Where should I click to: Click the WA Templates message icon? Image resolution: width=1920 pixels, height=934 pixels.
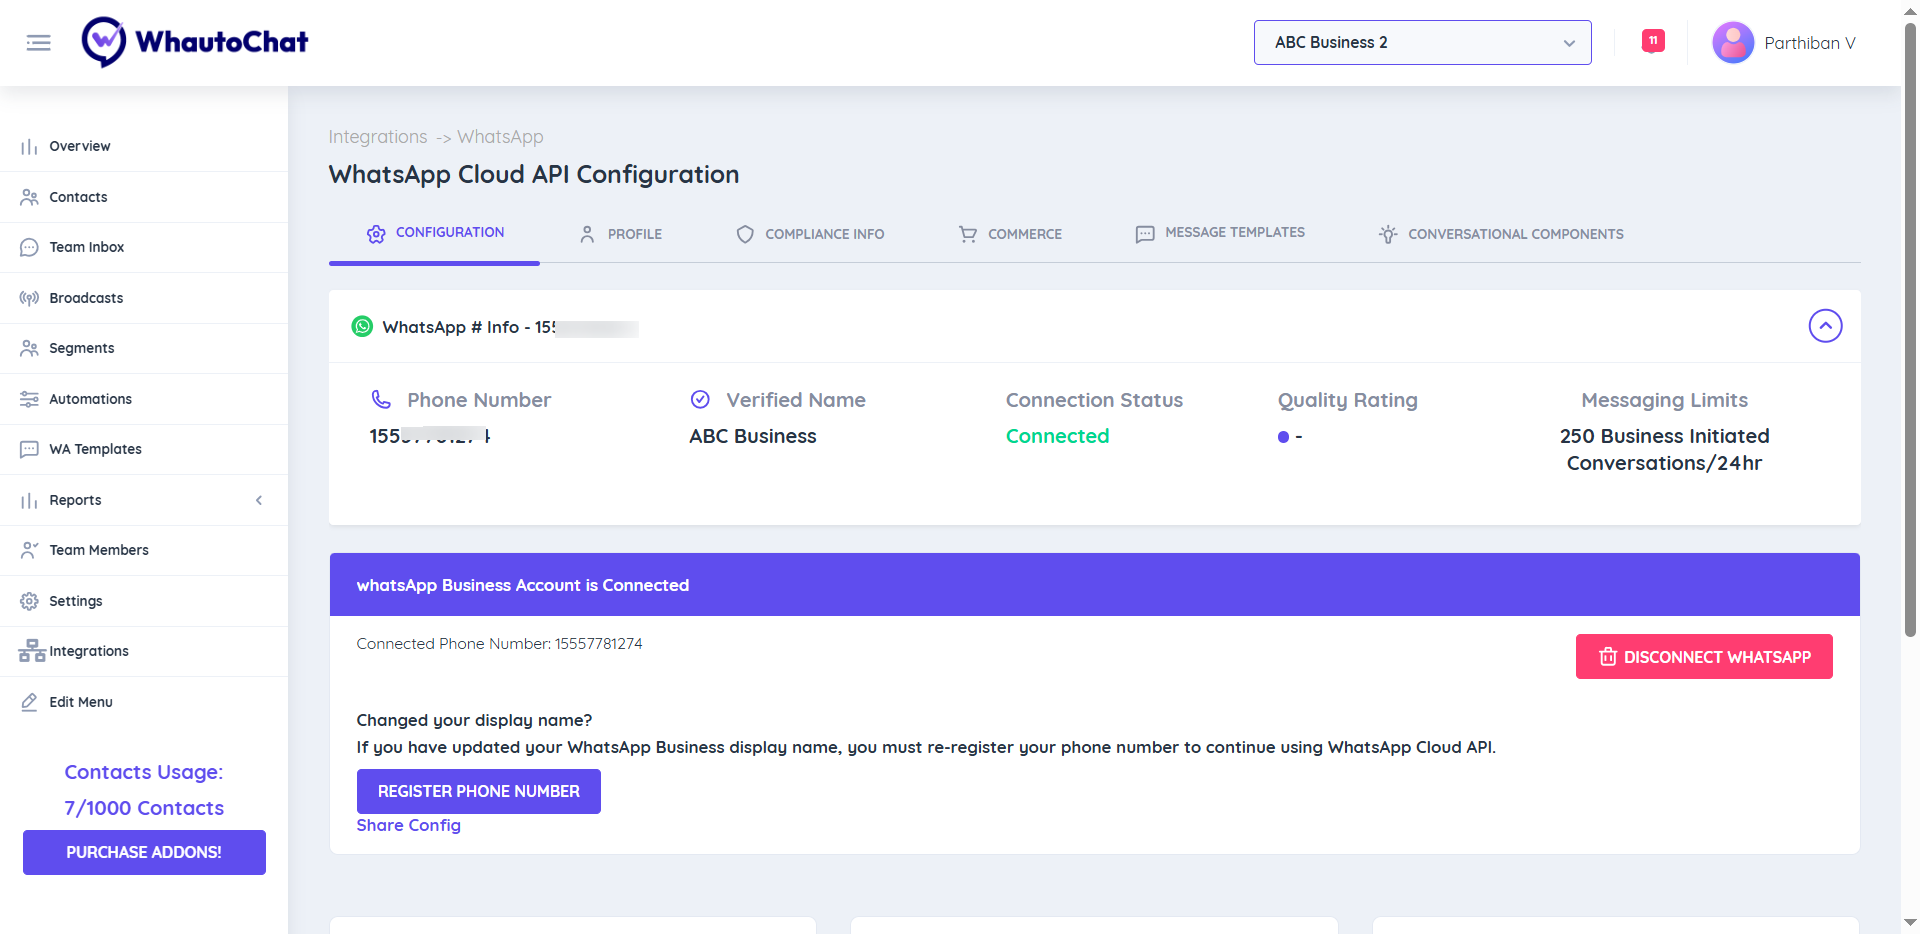tap(29, 449)
